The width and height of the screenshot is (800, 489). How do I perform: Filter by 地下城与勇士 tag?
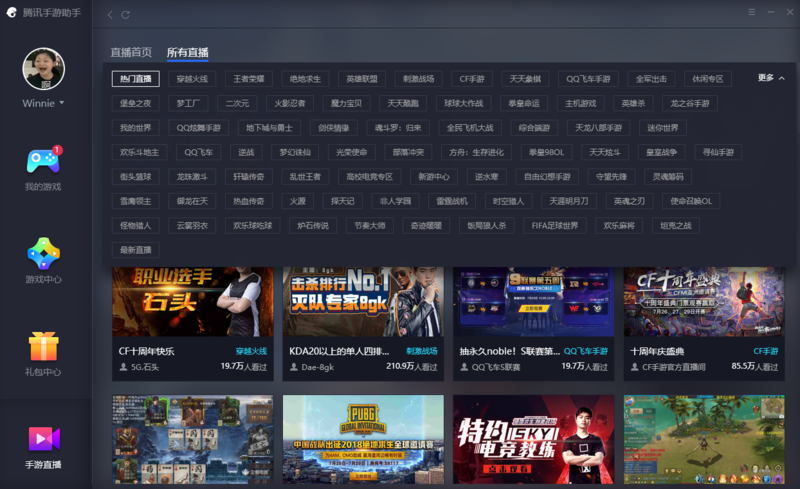269,128
